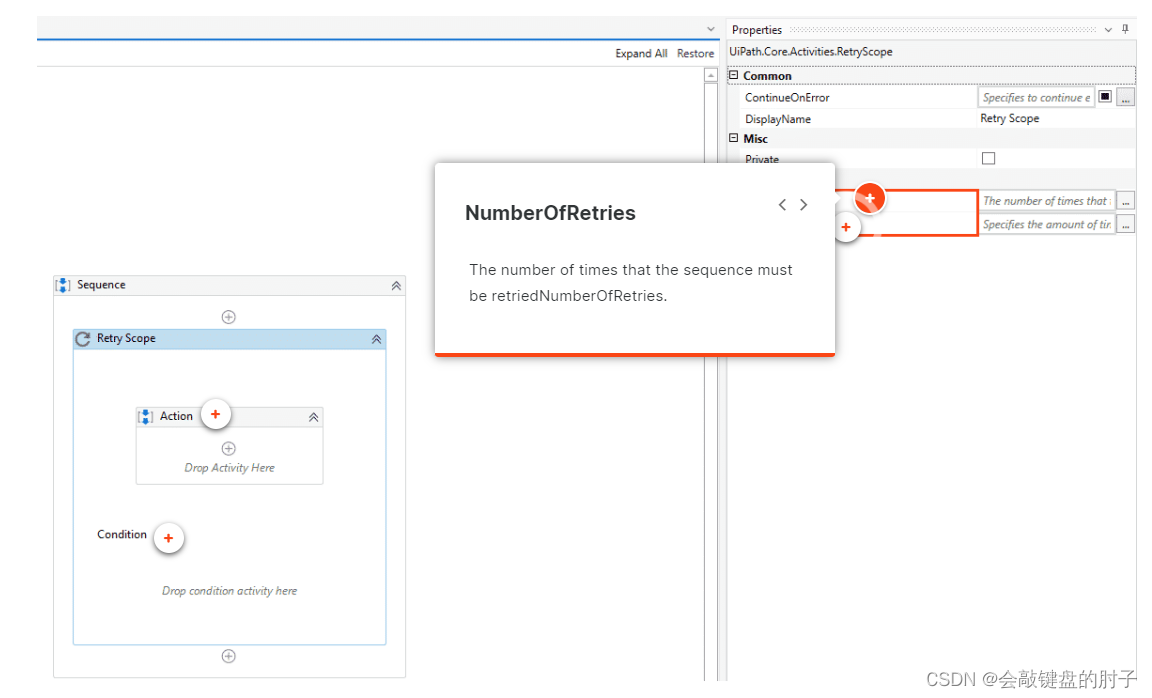
Task: Open the tour hotspot beside the RetryInterval field
Action: point(846,228)
